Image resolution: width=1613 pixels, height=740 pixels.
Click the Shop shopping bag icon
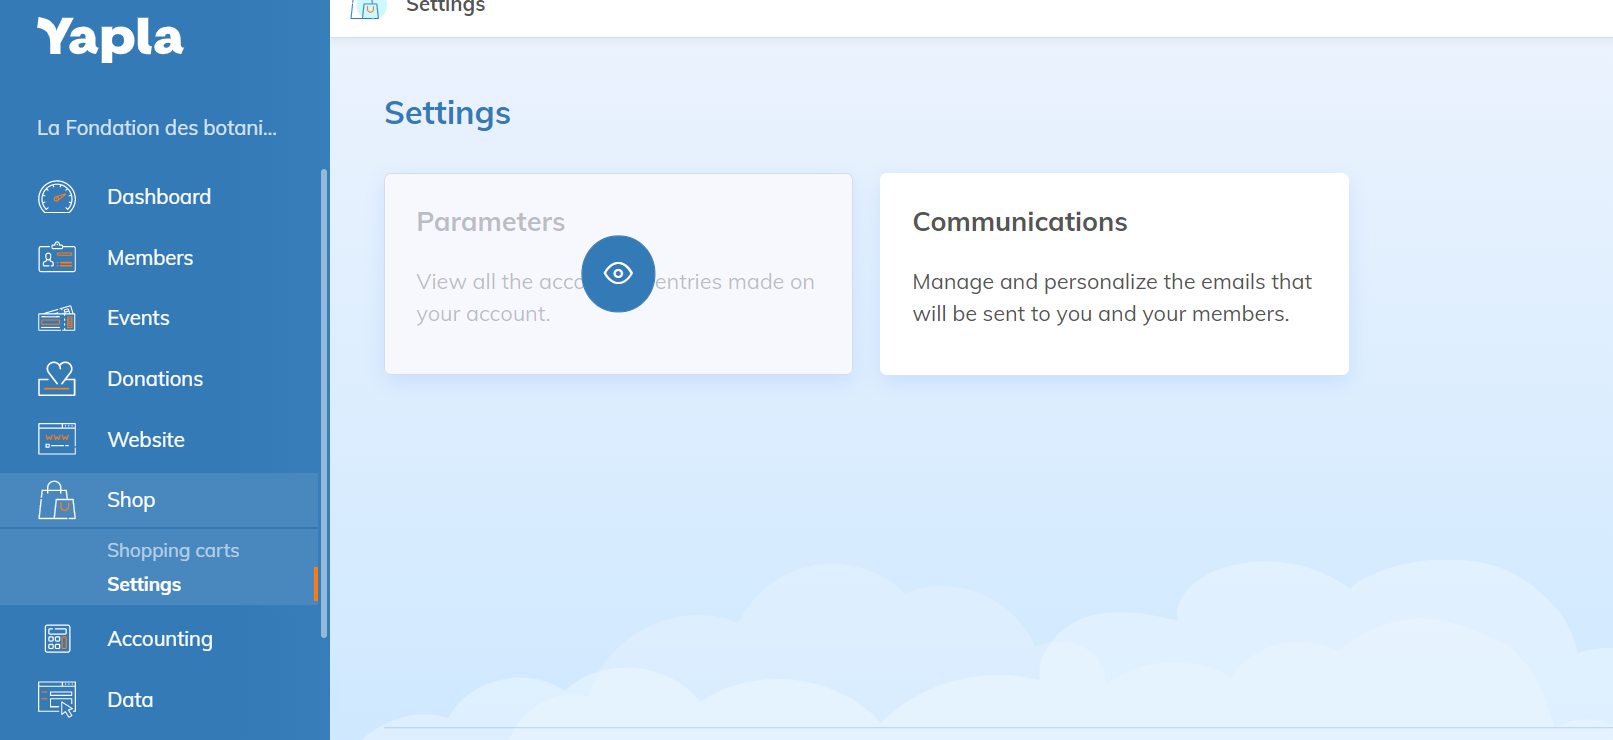tap(57, 500)
